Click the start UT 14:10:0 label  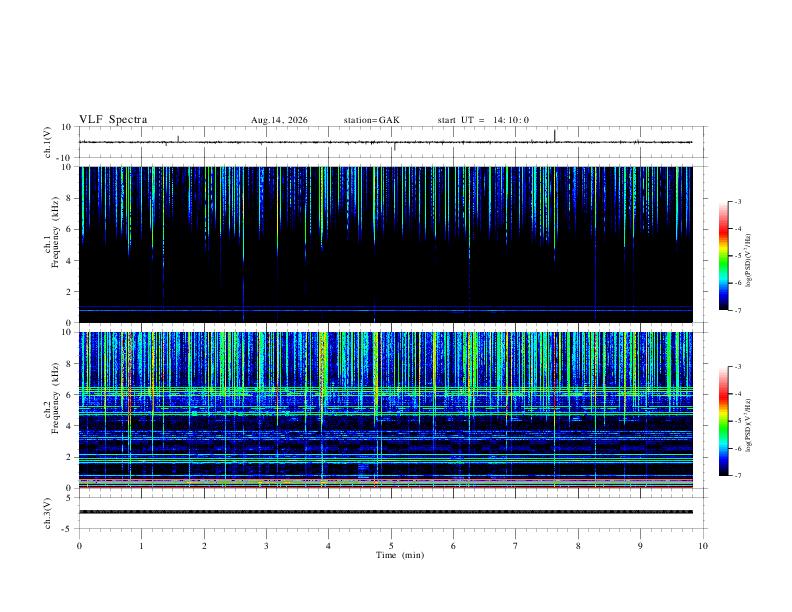click(x=483, y=120)
